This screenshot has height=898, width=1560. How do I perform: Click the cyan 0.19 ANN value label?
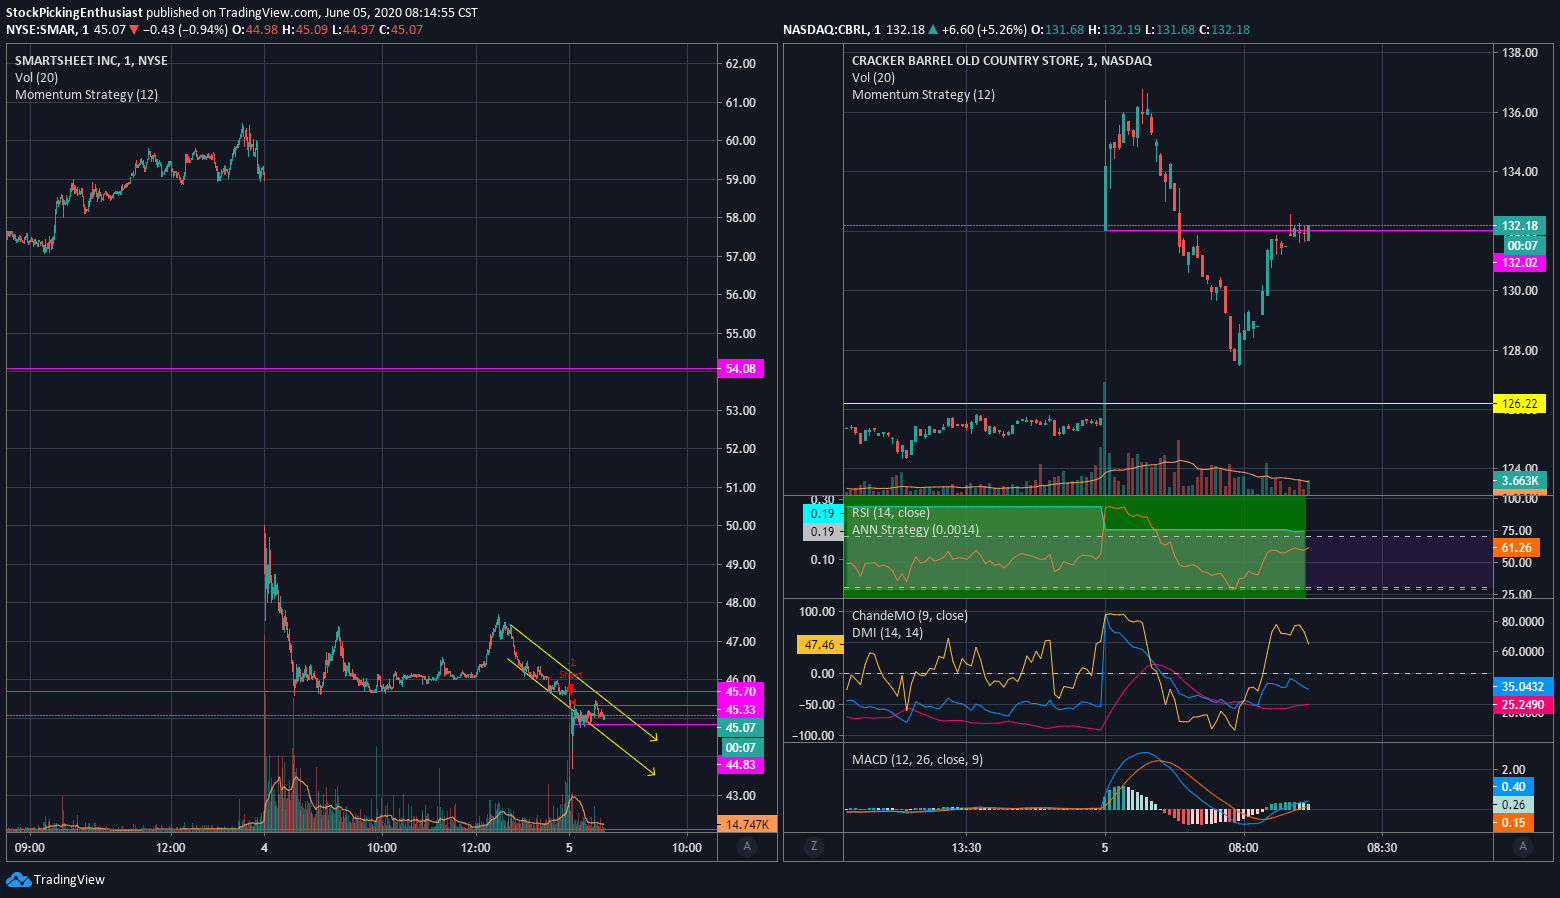(822, 514)
